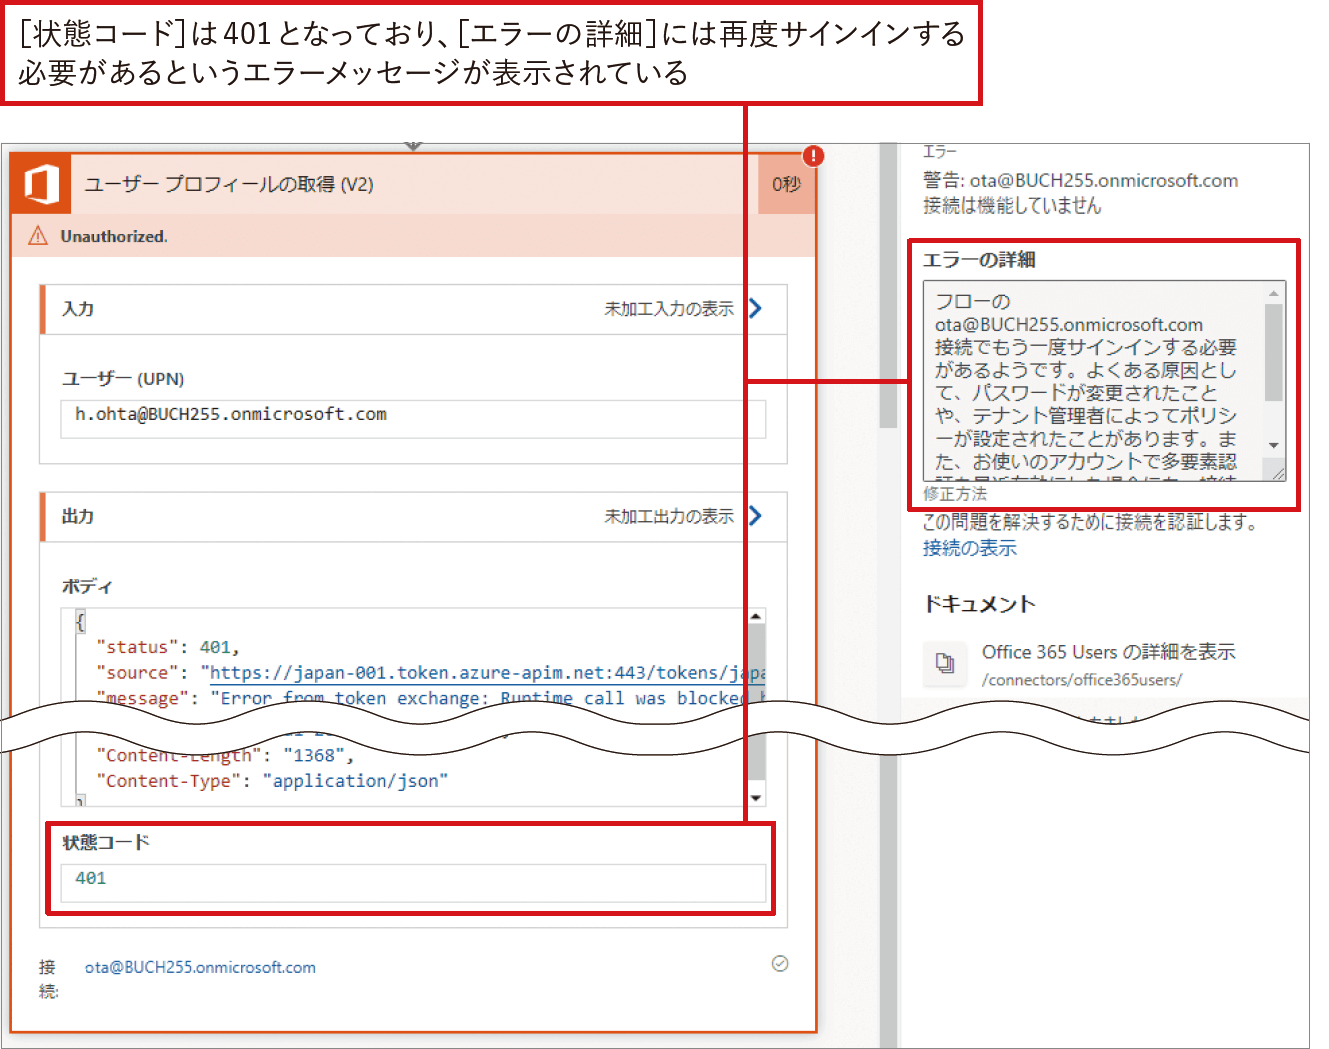This screenshot has width=1329, height=1049.
Task: Click error details scrollbar down arrow
Action: 1274,445
